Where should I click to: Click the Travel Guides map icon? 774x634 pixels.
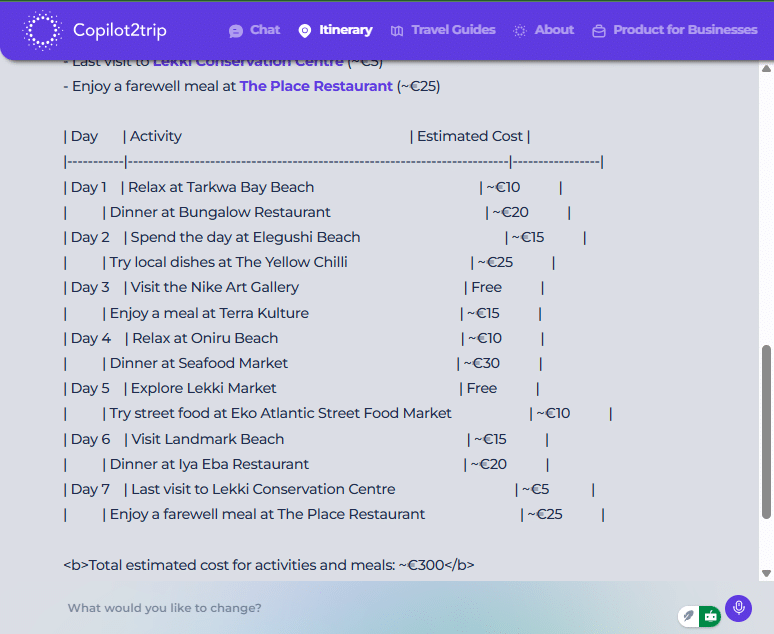coord(397,31)
